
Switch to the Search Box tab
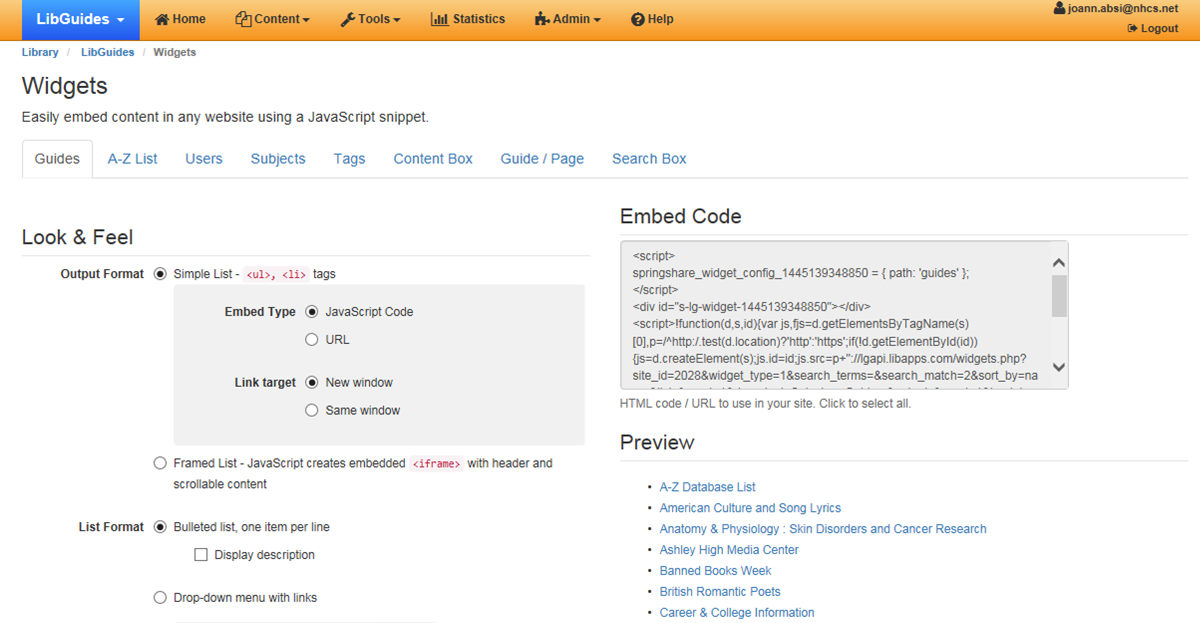(649, 158)
